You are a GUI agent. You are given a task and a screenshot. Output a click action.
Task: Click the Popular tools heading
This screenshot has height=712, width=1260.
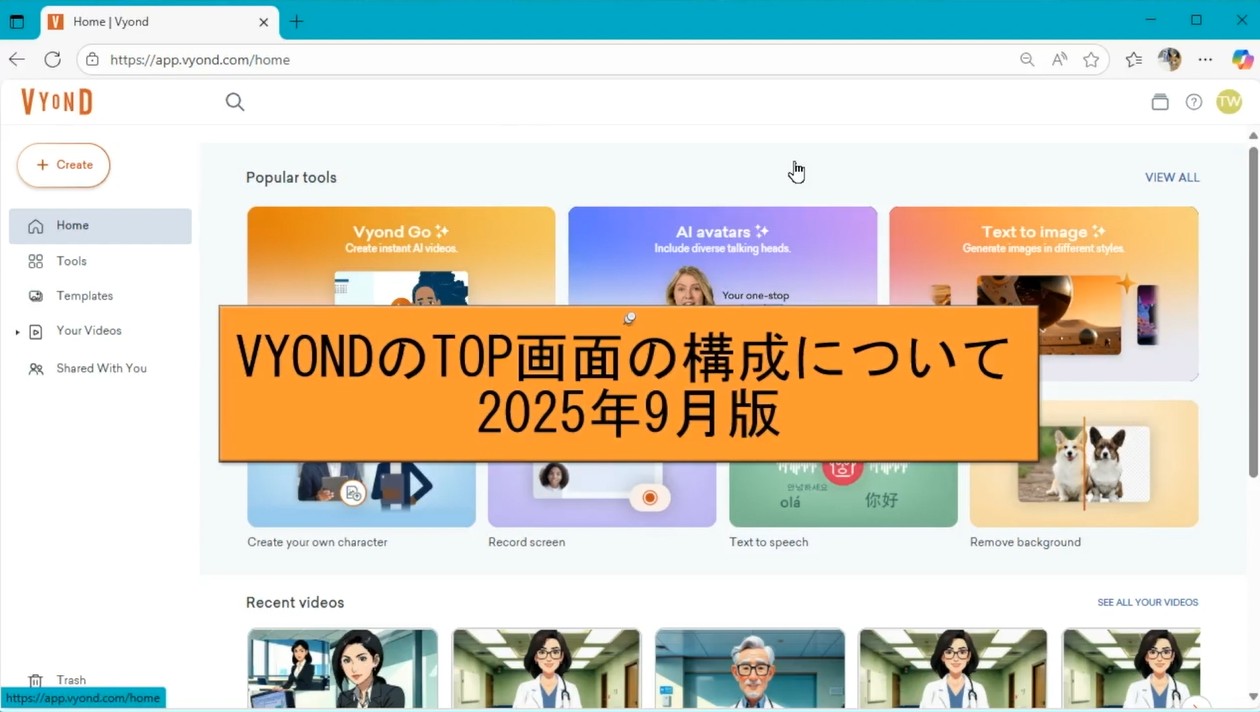pos(291,178)
